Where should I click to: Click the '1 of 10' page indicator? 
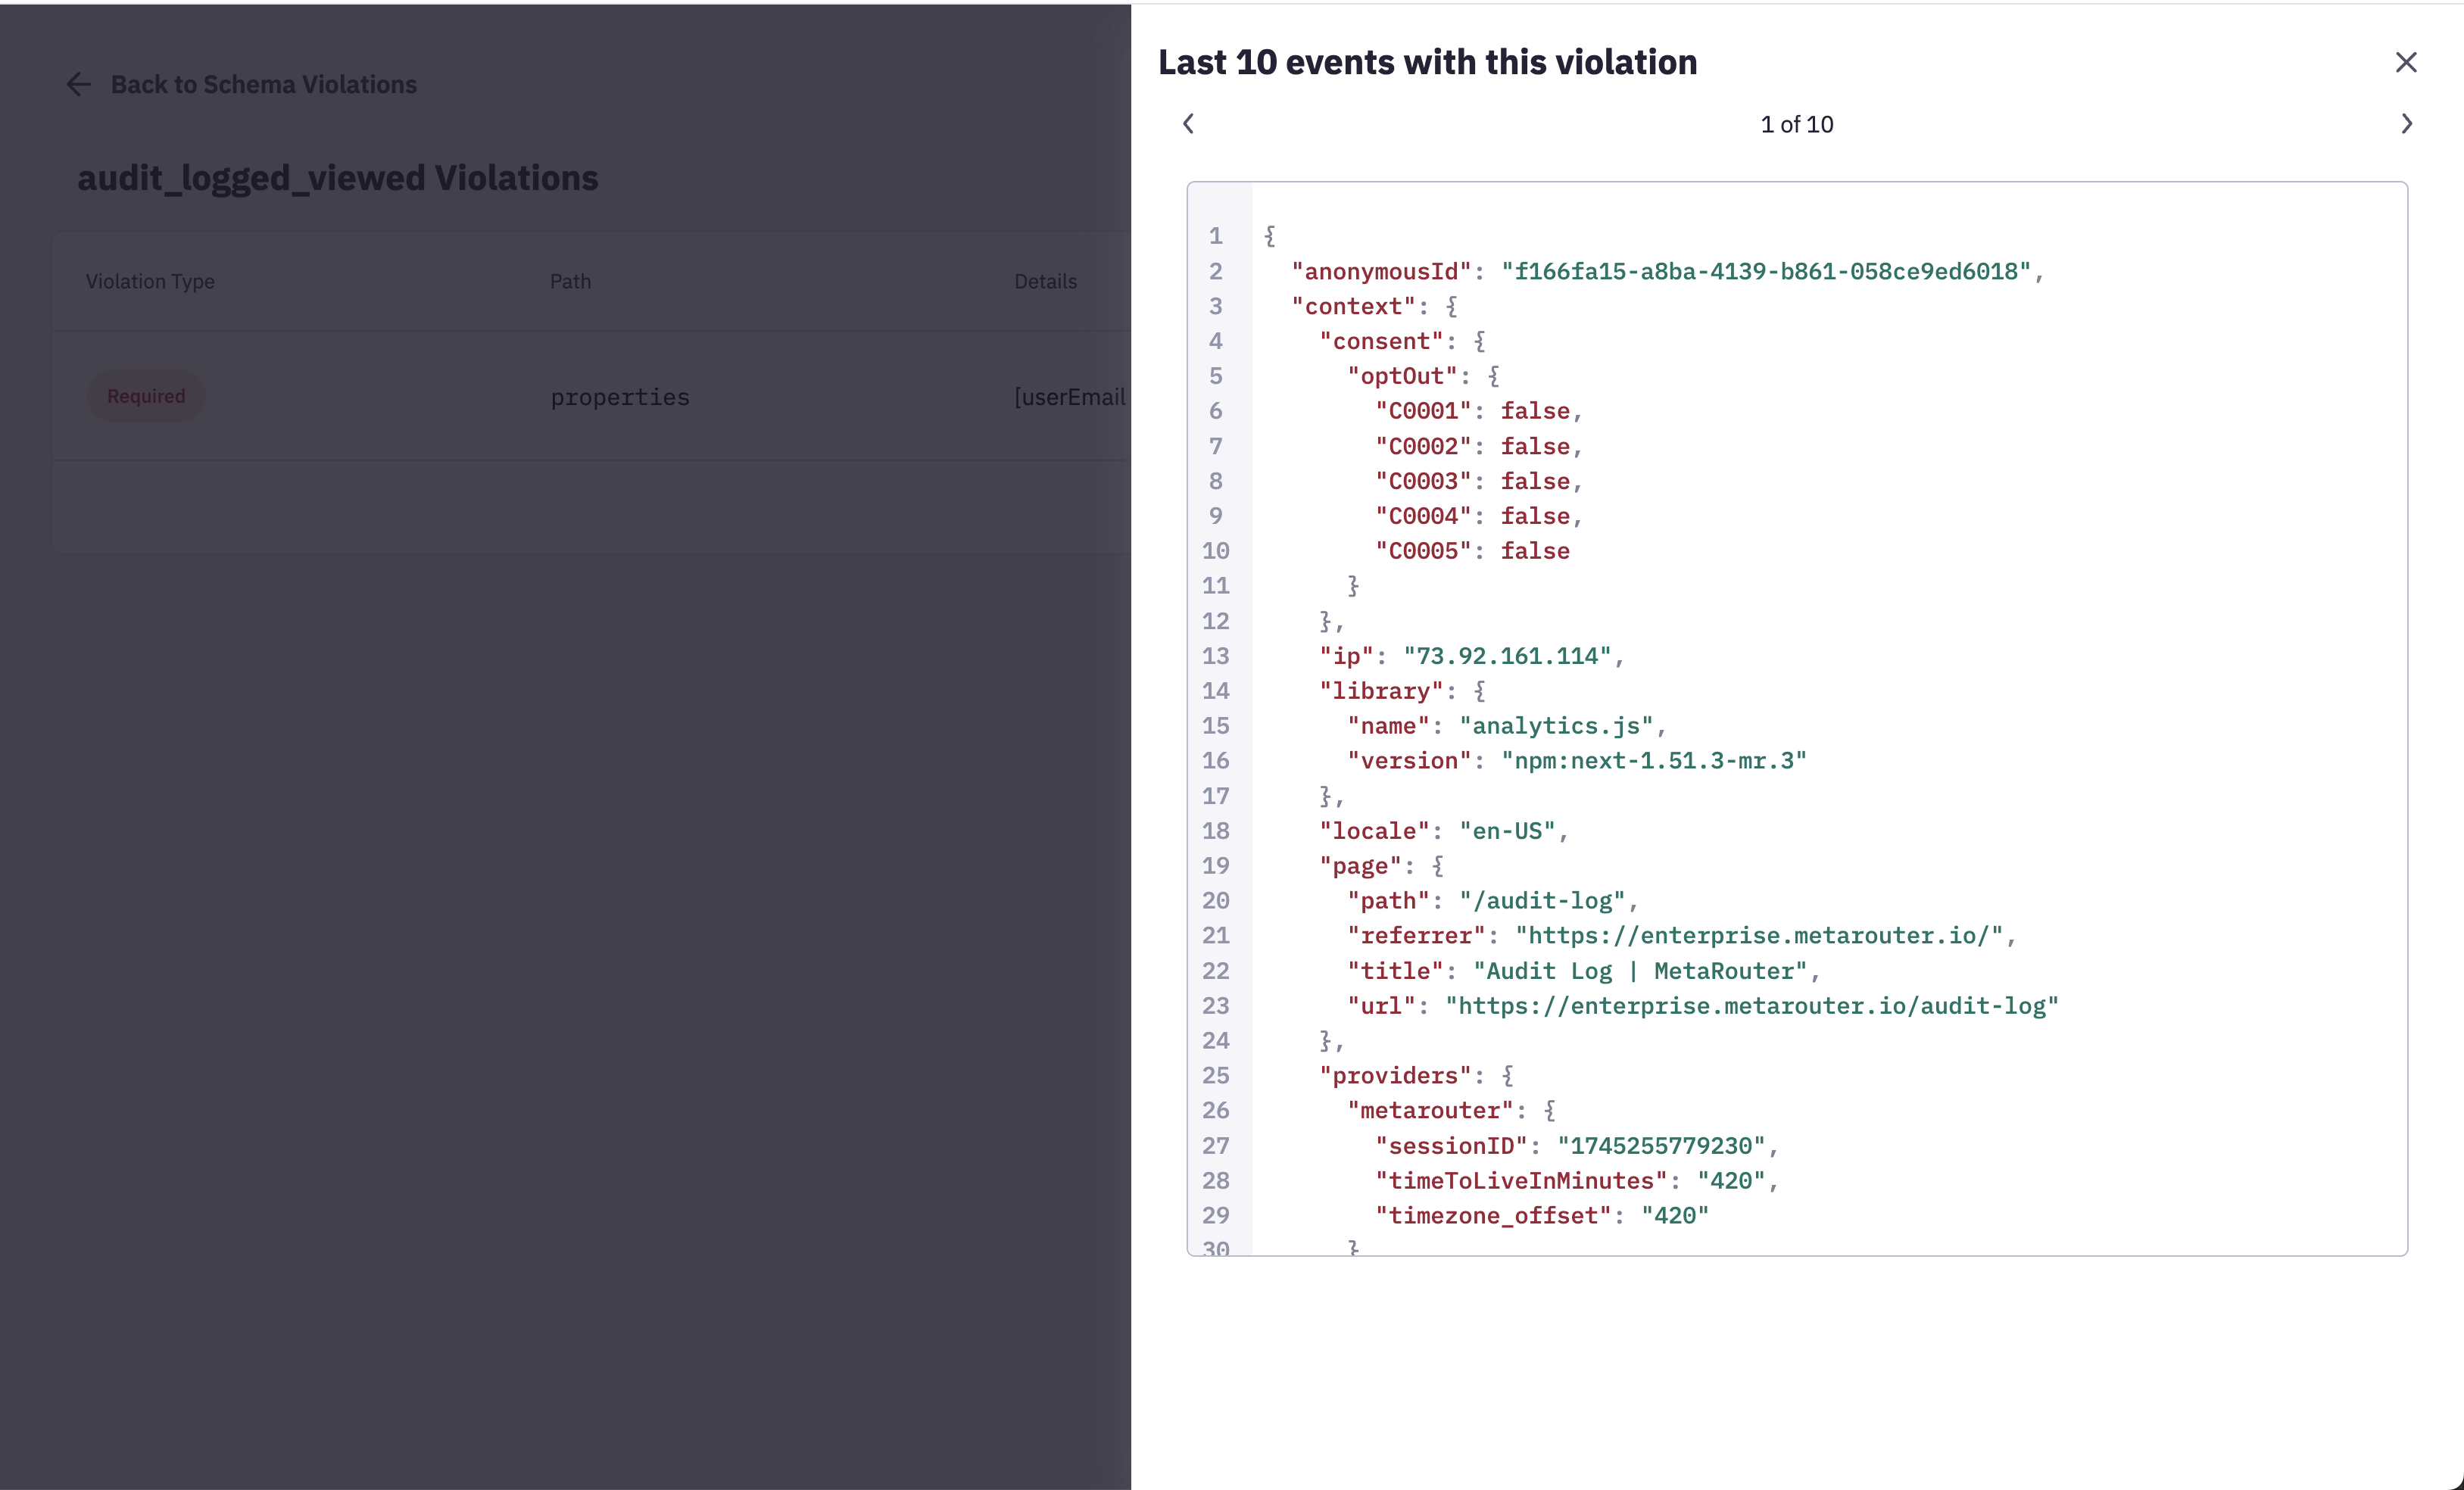coord(1796,125)
